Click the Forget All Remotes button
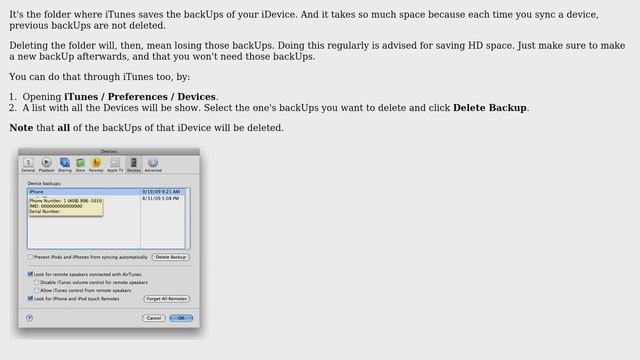The image size is (640, 360). coord(167,299)
